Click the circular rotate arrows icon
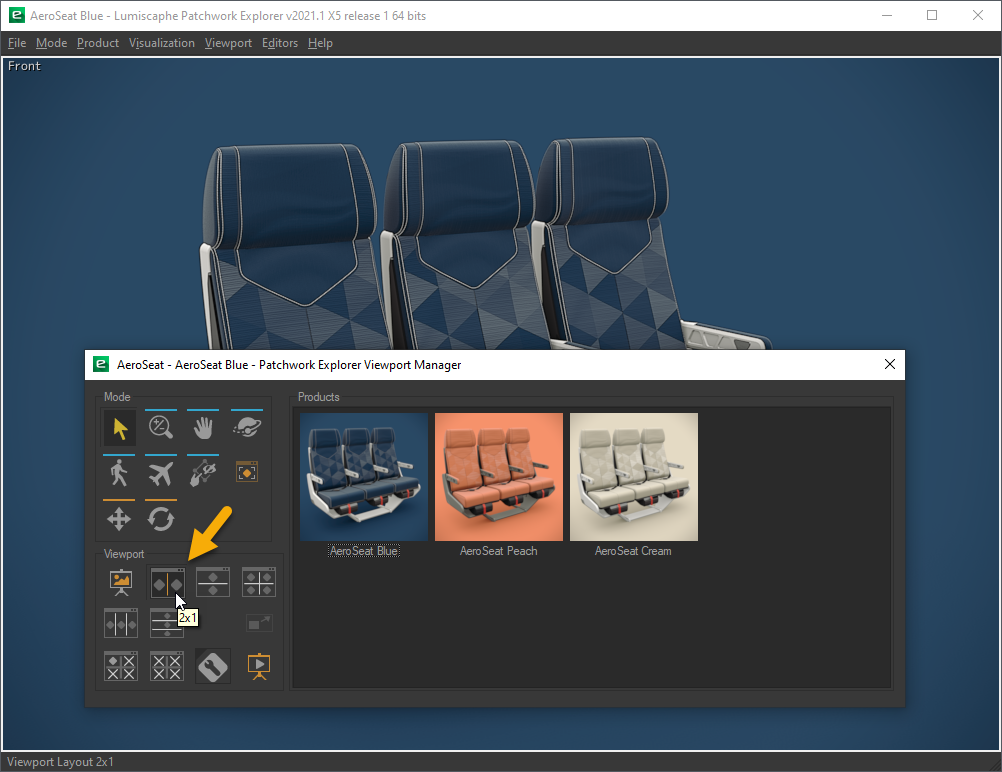 (x=161, y=519)
